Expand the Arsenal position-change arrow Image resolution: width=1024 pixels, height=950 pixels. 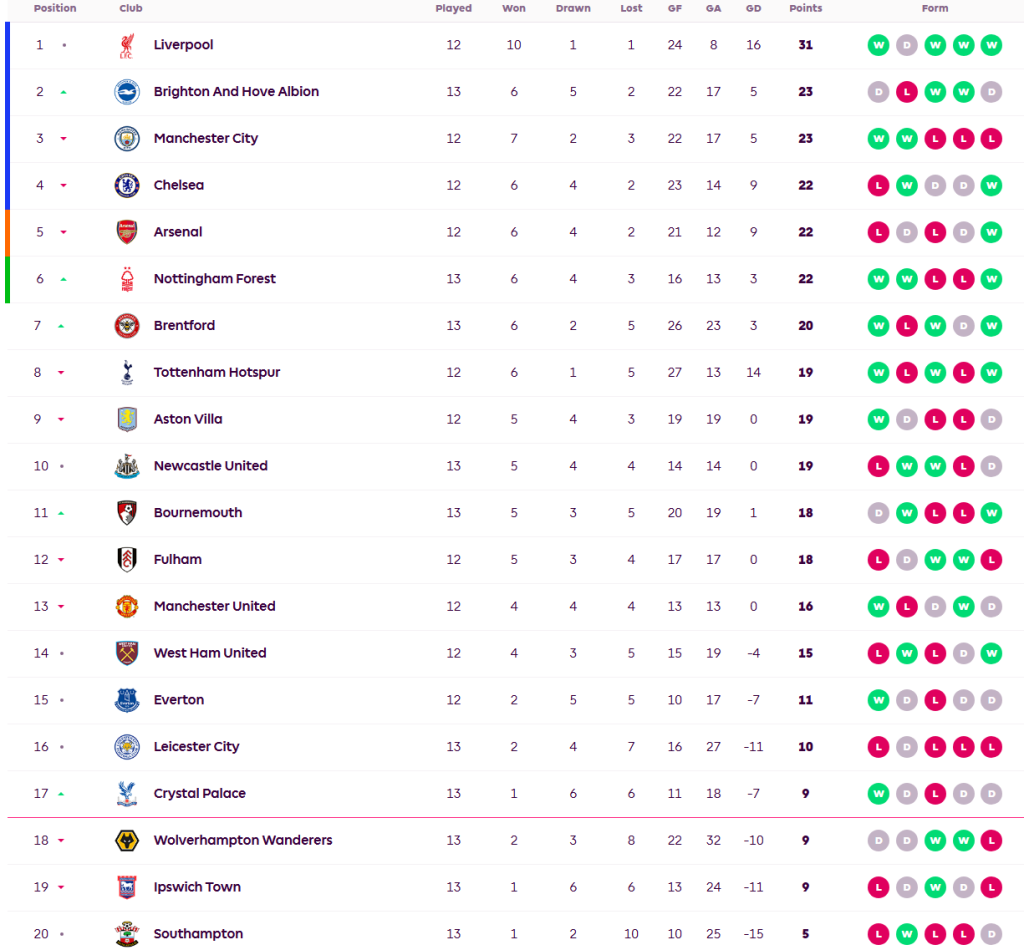(x=63, y=232)
